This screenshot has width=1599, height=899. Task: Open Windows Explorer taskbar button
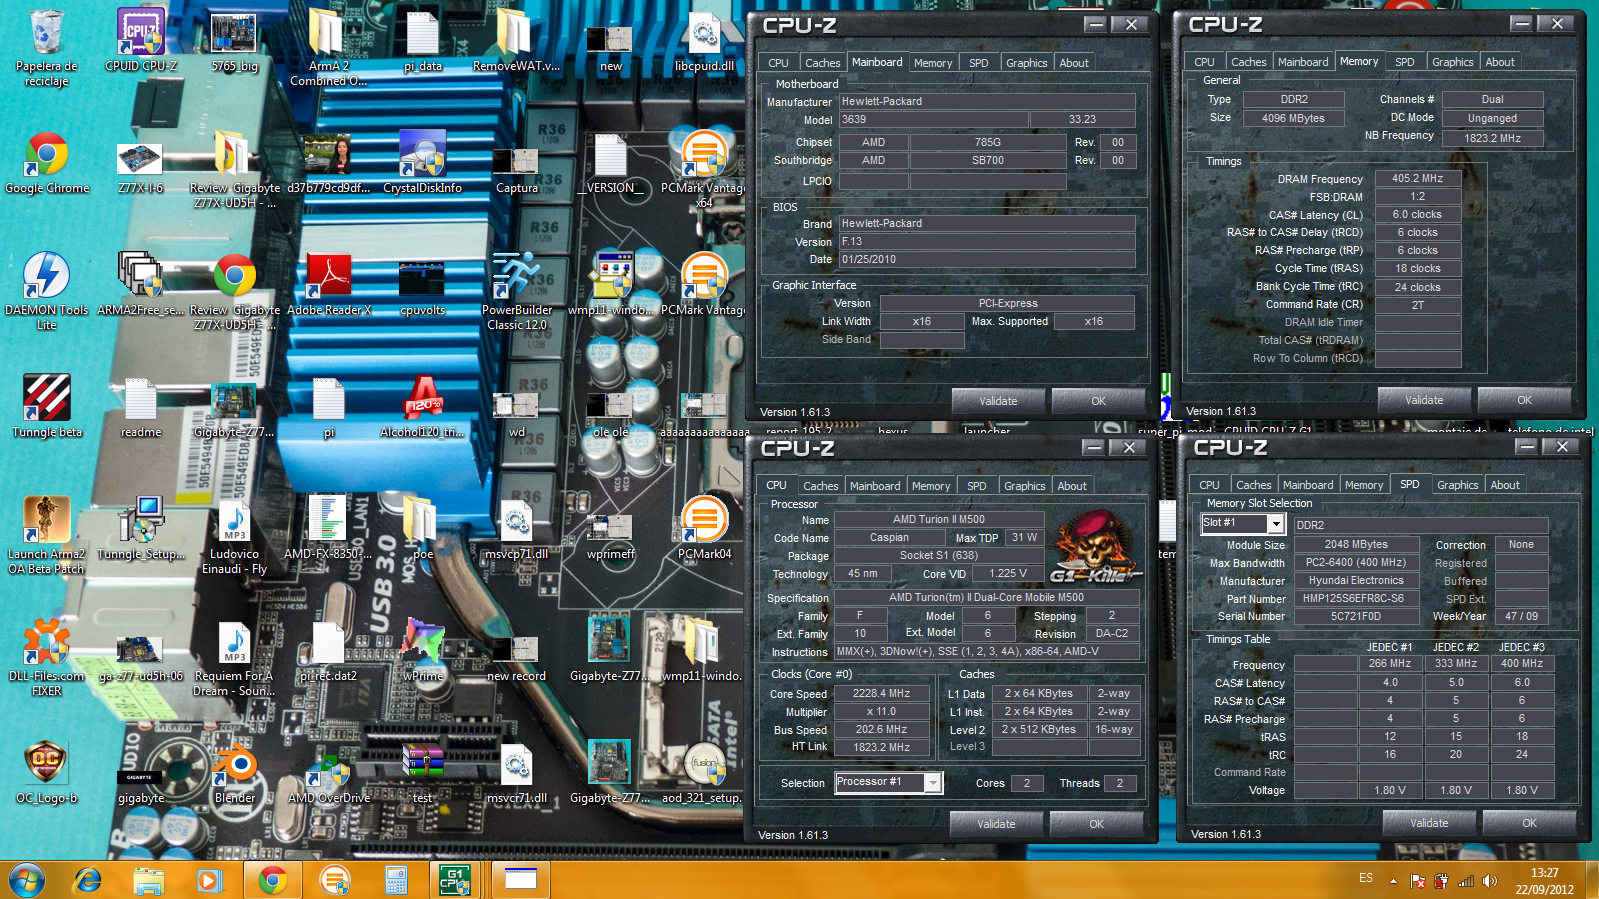coord(148,880)
